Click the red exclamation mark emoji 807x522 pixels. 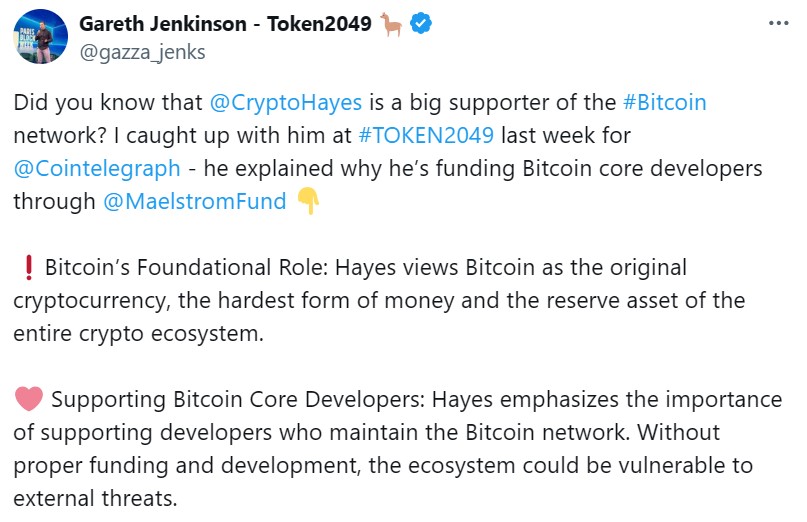coord(28,268)
